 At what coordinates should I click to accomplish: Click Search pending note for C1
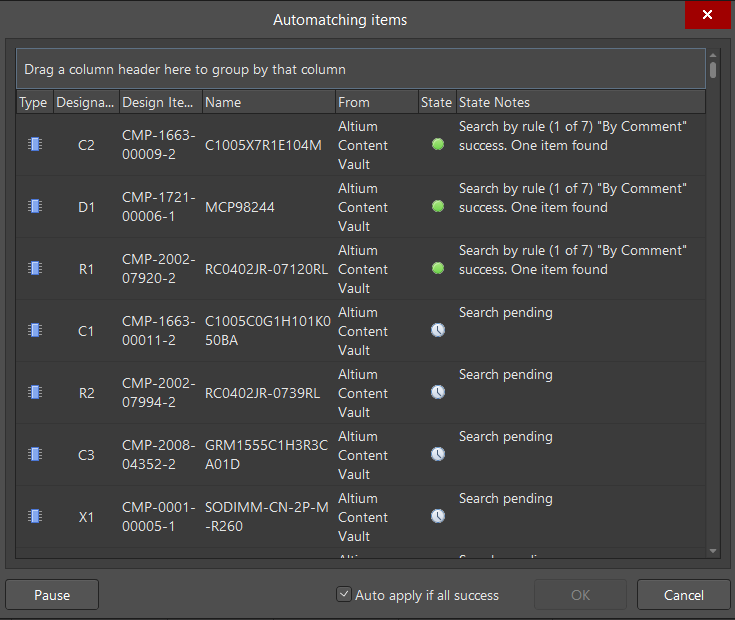[x=505, y=313]
